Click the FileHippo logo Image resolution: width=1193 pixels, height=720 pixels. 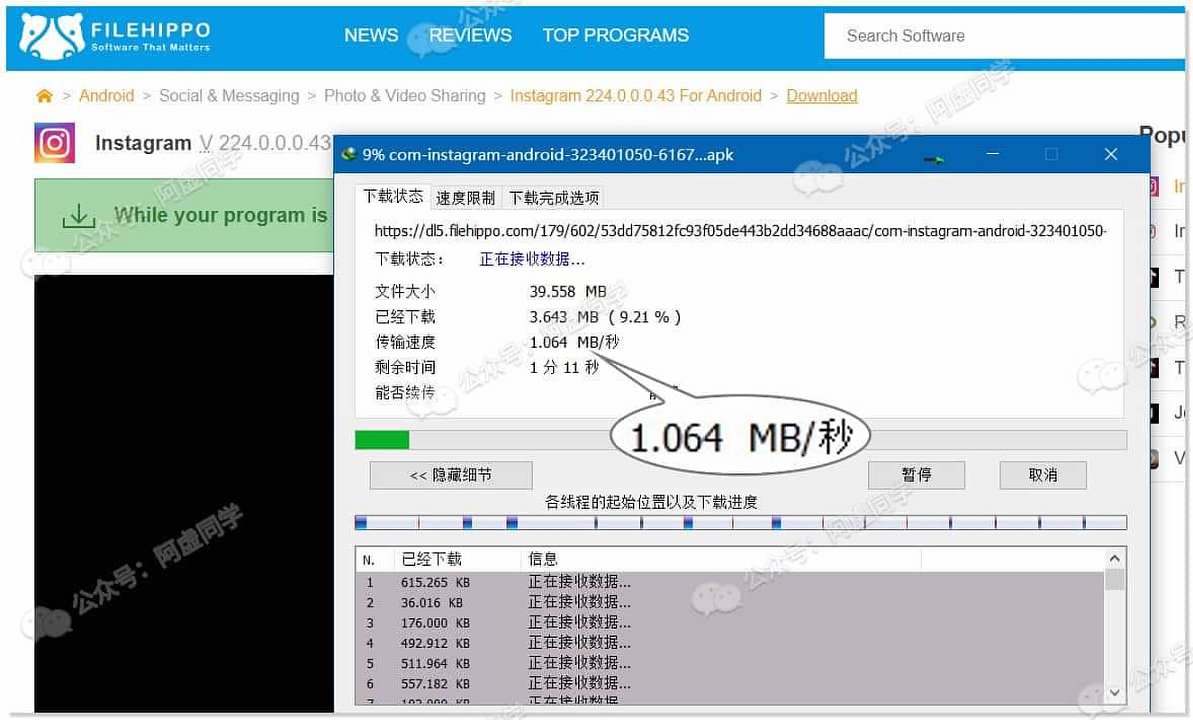coord(115,36)
